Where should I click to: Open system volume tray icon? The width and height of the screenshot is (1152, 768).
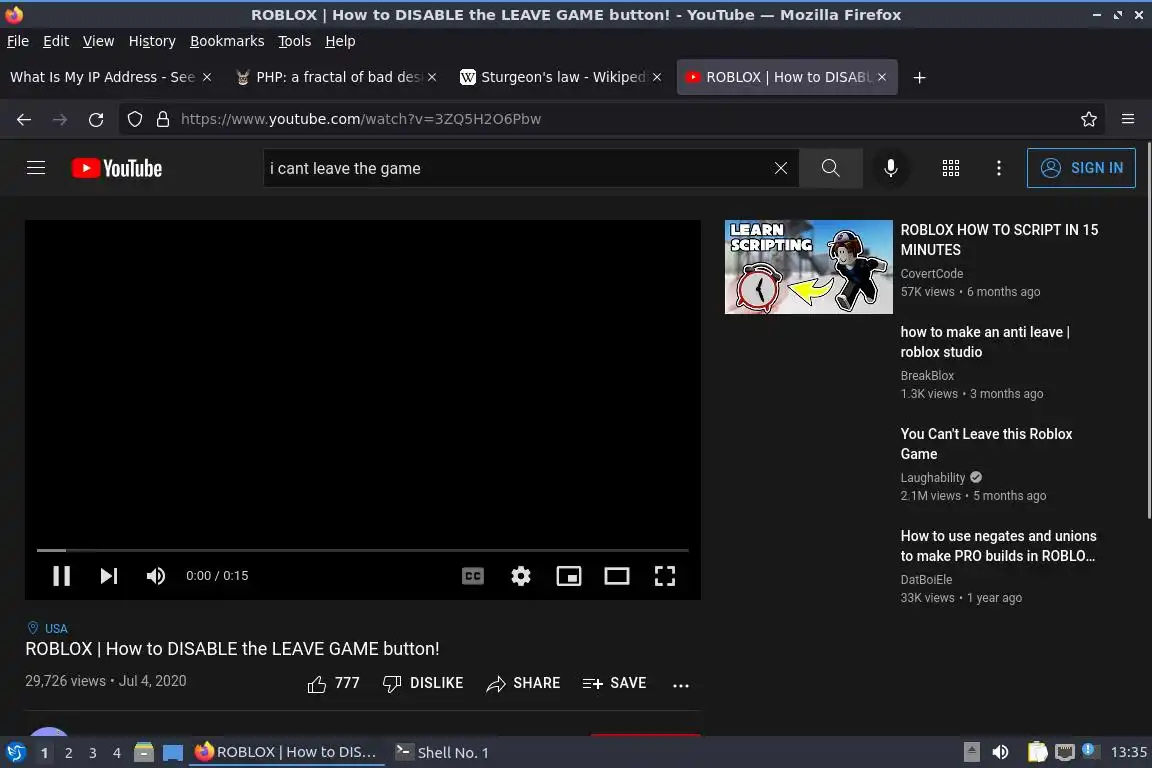(1000, 752)
